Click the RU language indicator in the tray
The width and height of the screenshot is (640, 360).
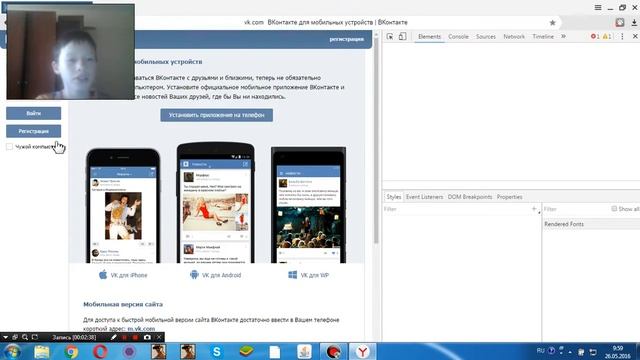coord(540,351)
